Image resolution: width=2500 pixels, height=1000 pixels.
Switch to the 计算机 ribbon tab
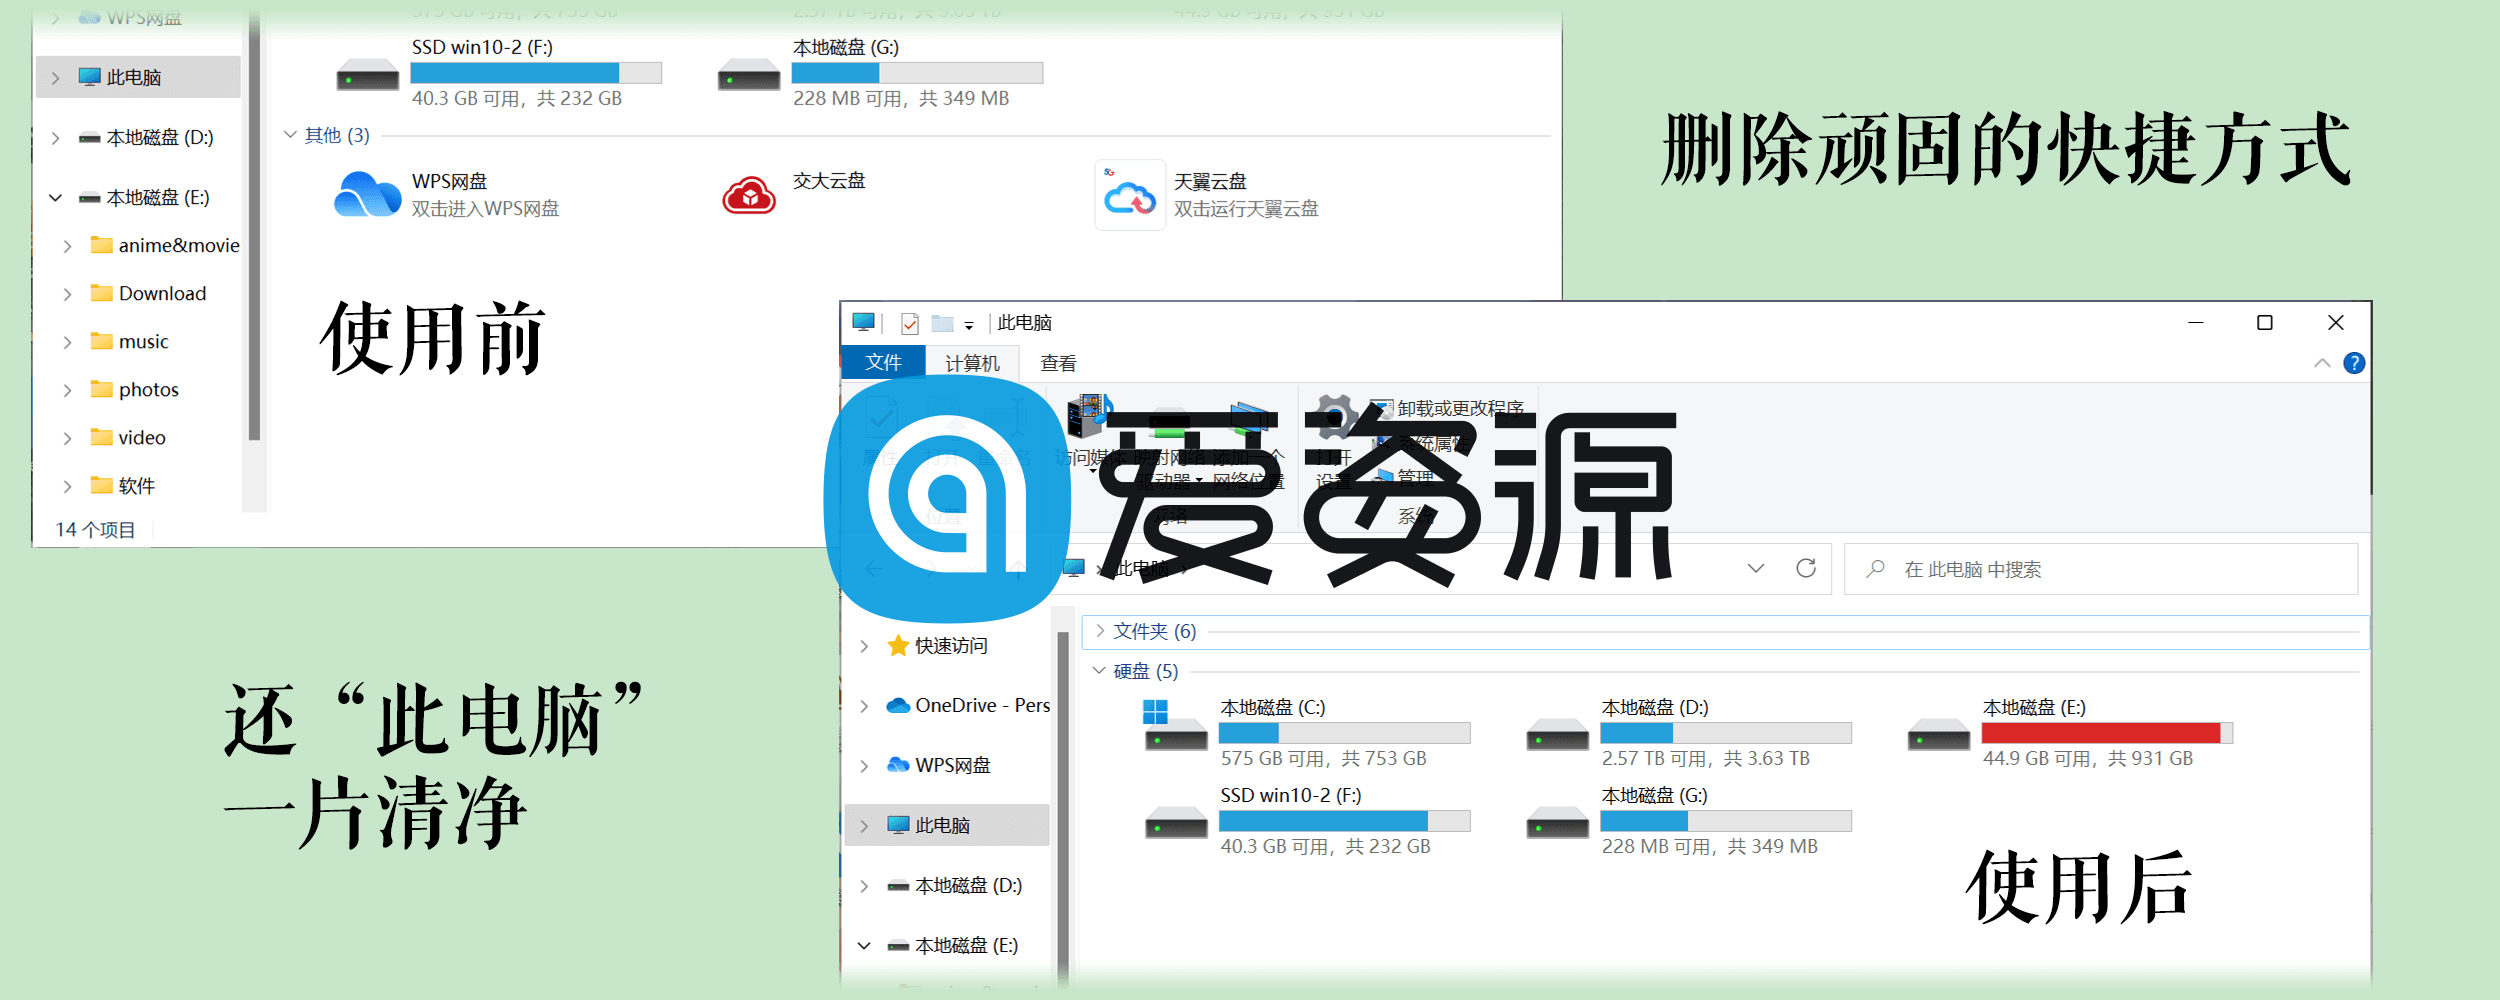click(971, 363)
